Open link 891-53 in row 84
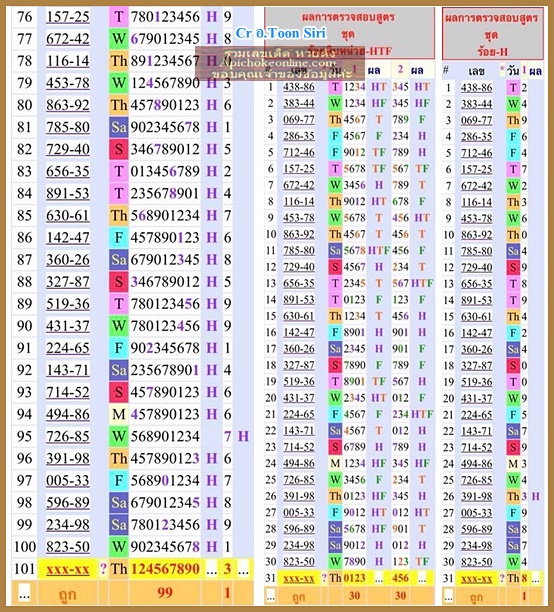Screen dimensions: 554x612 click(68, 193)
